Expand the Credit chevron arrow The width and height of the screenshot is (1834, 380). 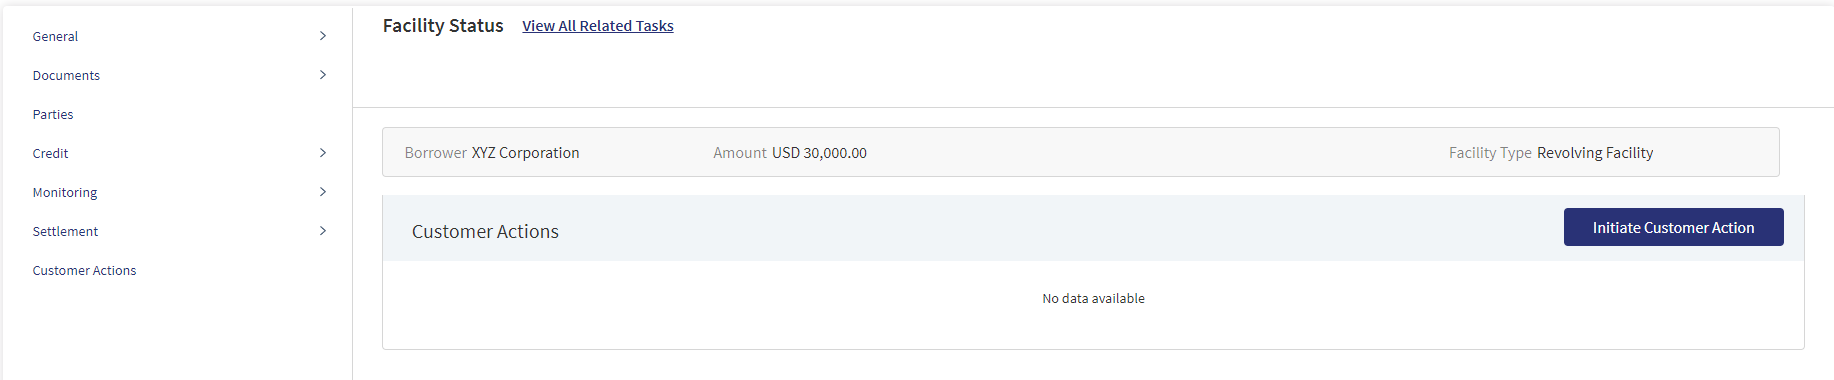tap(323, 153)
